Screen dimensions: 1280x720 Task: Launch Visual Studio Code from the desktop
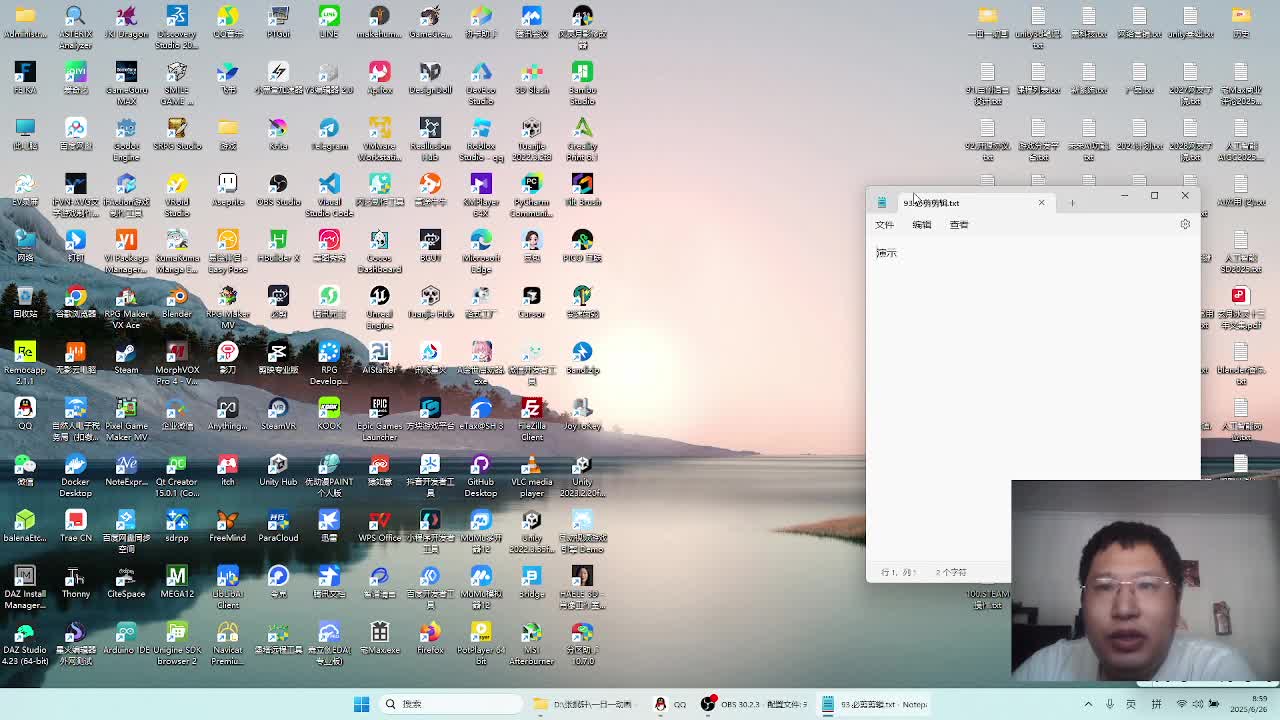pos(329,186)
